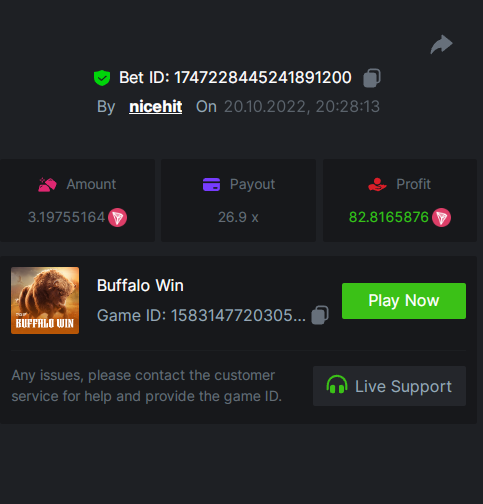Click the truncated Game ID text
This screenshot has height=504, width=483.
coord(201,315)
